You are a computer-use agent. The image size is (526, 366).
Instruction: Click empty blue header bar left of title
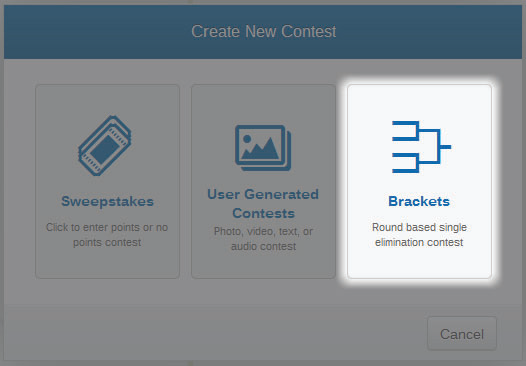97,32
